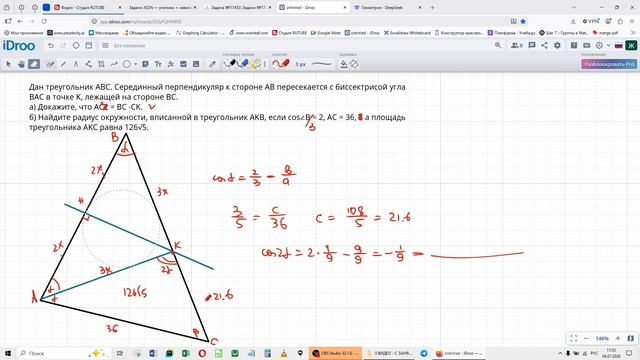Click the unlock Pro button
The width and height of the screenshot is (640, 360).
point(609,64)
